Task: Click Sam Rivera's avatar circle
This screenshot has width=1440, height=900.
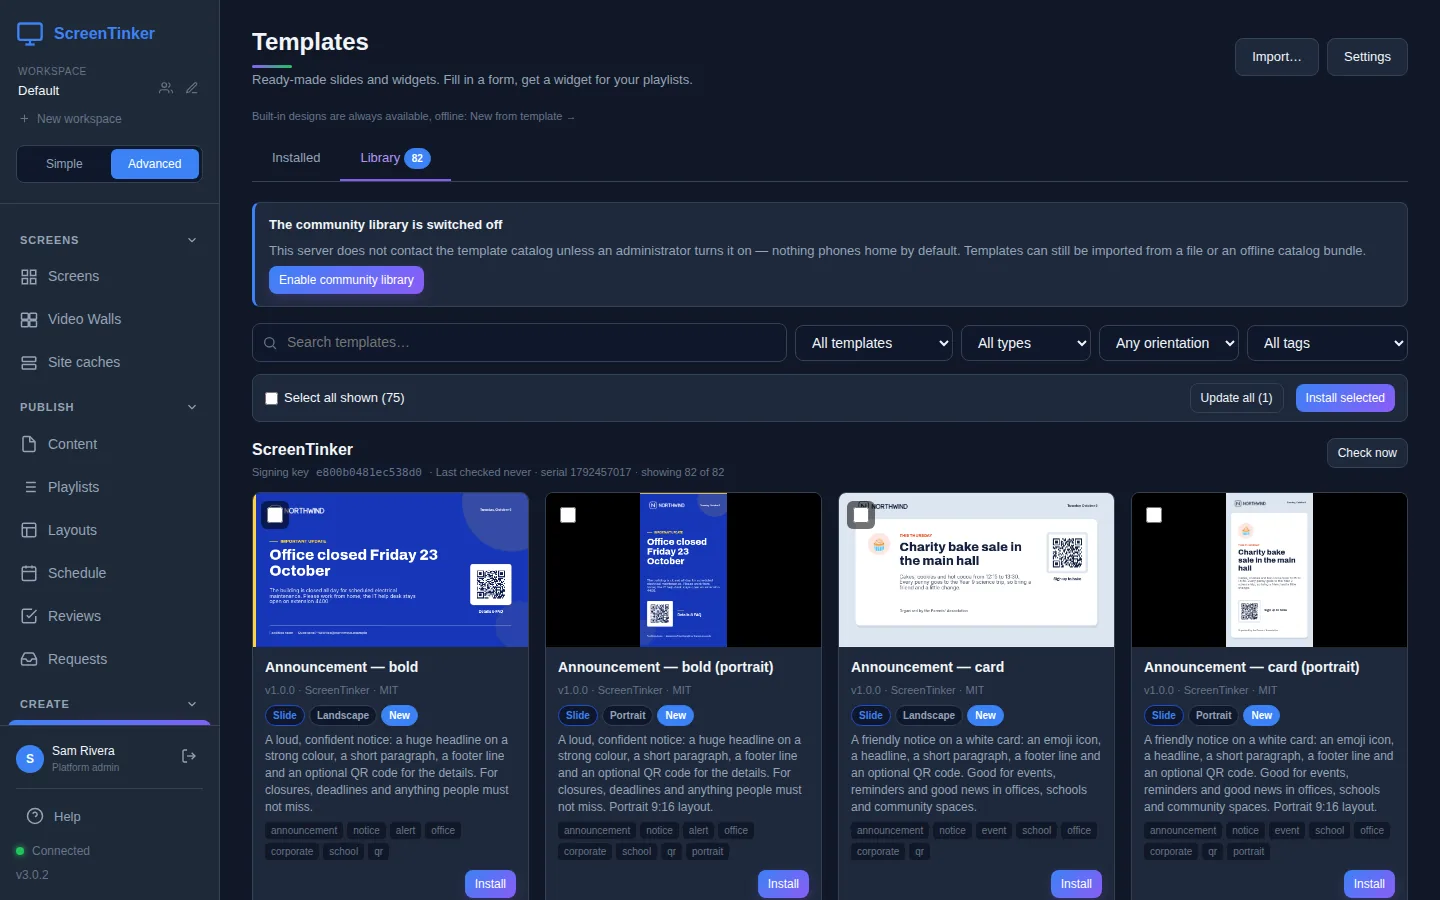Action: pos(30,759)
